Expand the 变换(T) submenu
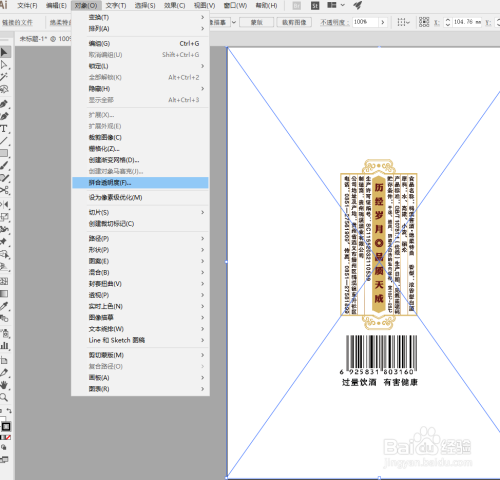 pyautogui.click(x=140, y=17)
